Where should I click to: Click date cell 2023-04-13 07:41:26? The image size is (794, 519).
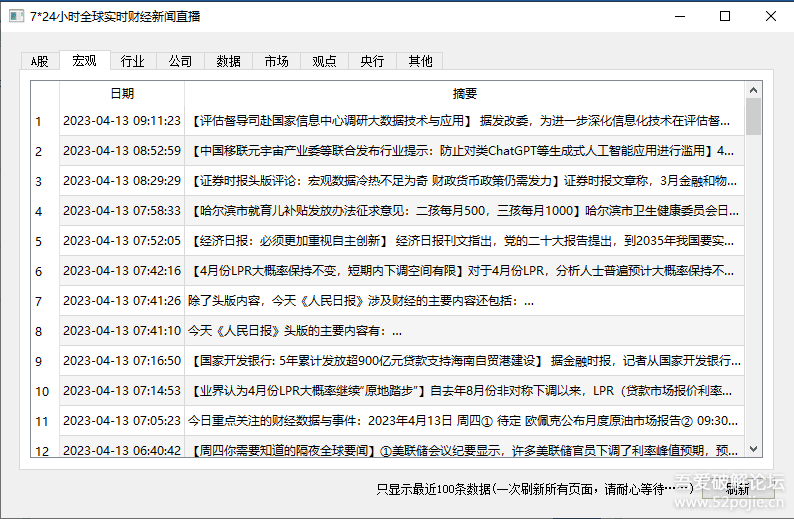(122, 301)
